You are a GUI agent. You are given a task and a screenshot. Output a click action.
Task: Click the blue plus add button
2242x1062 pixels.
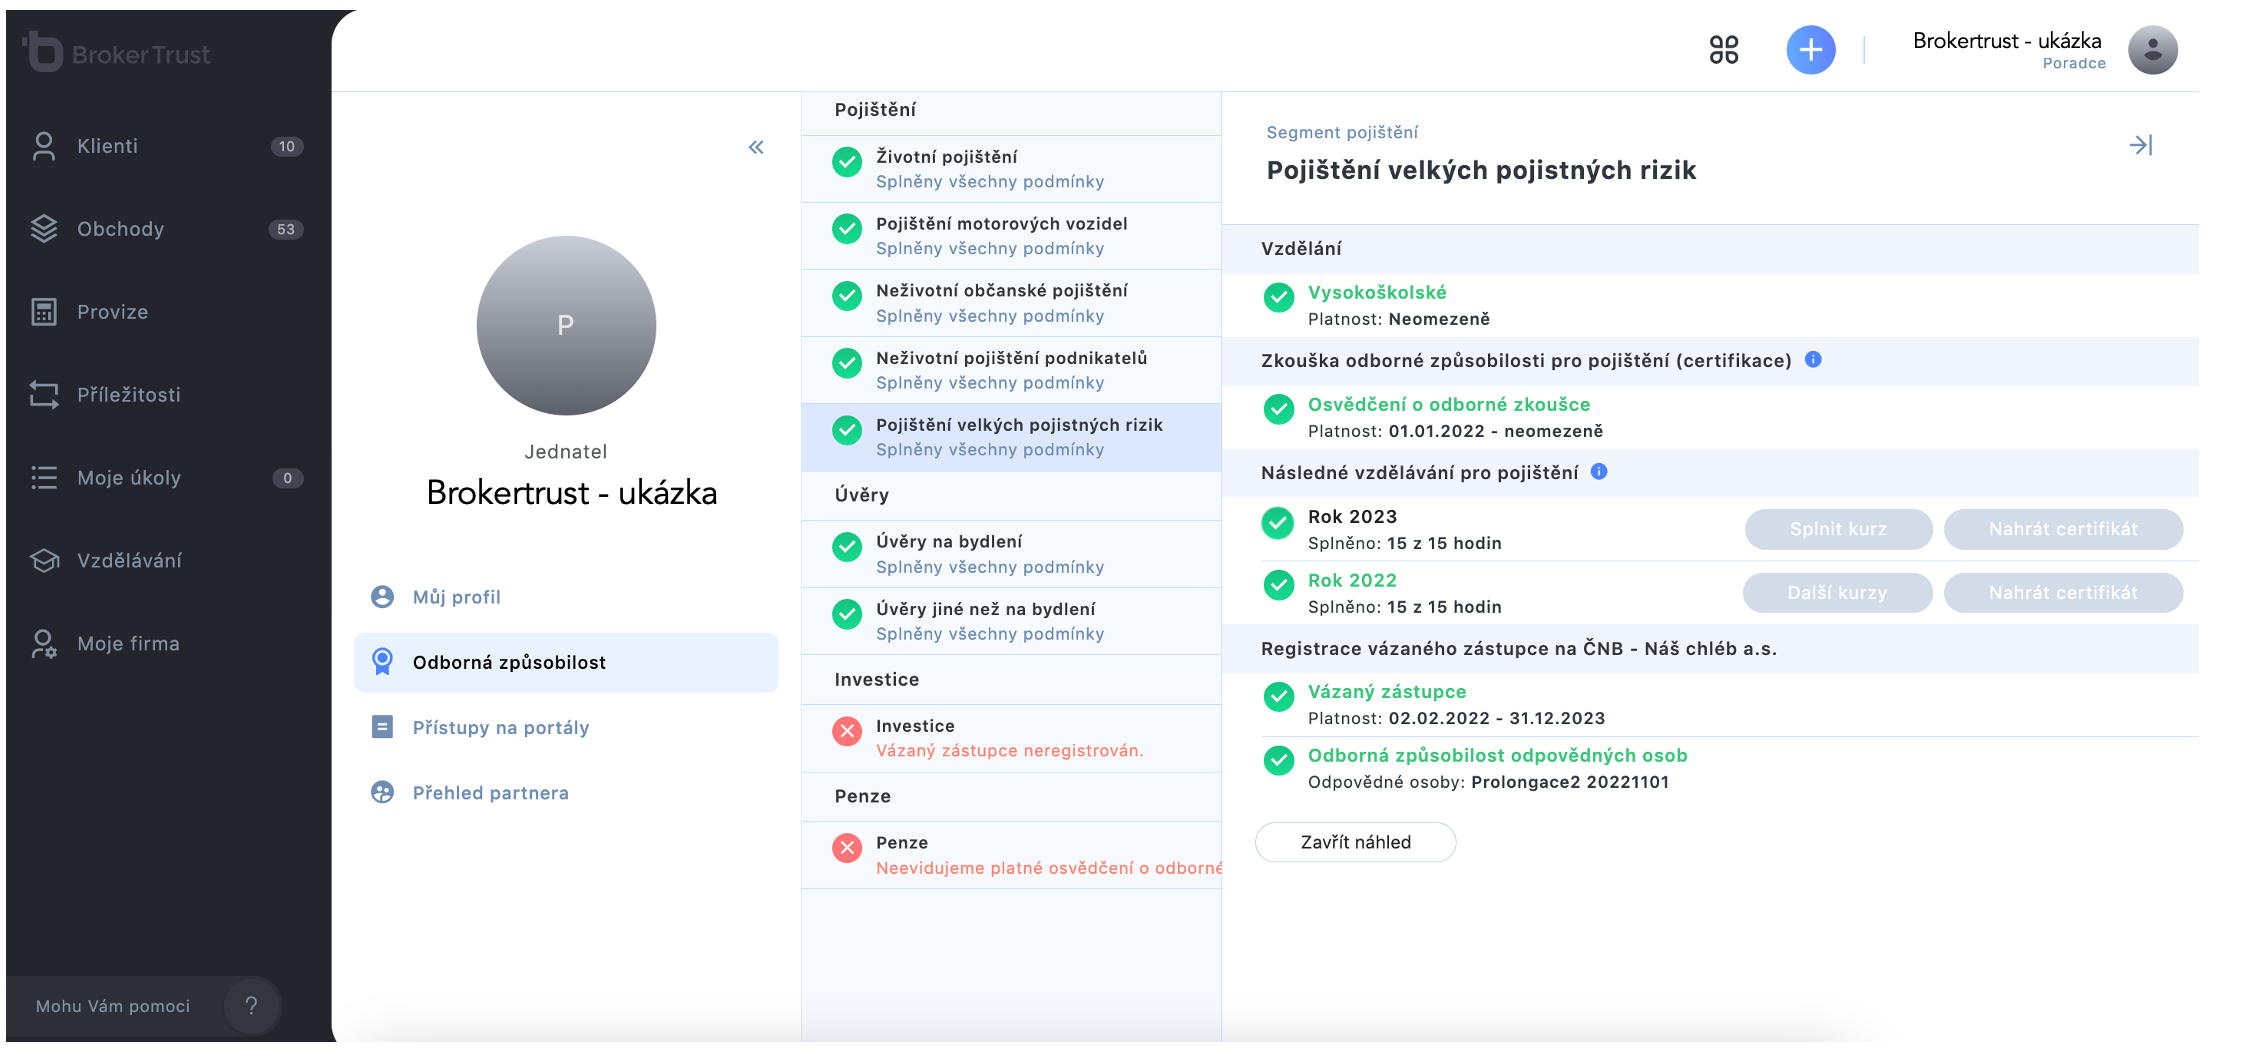[1811, 50]
